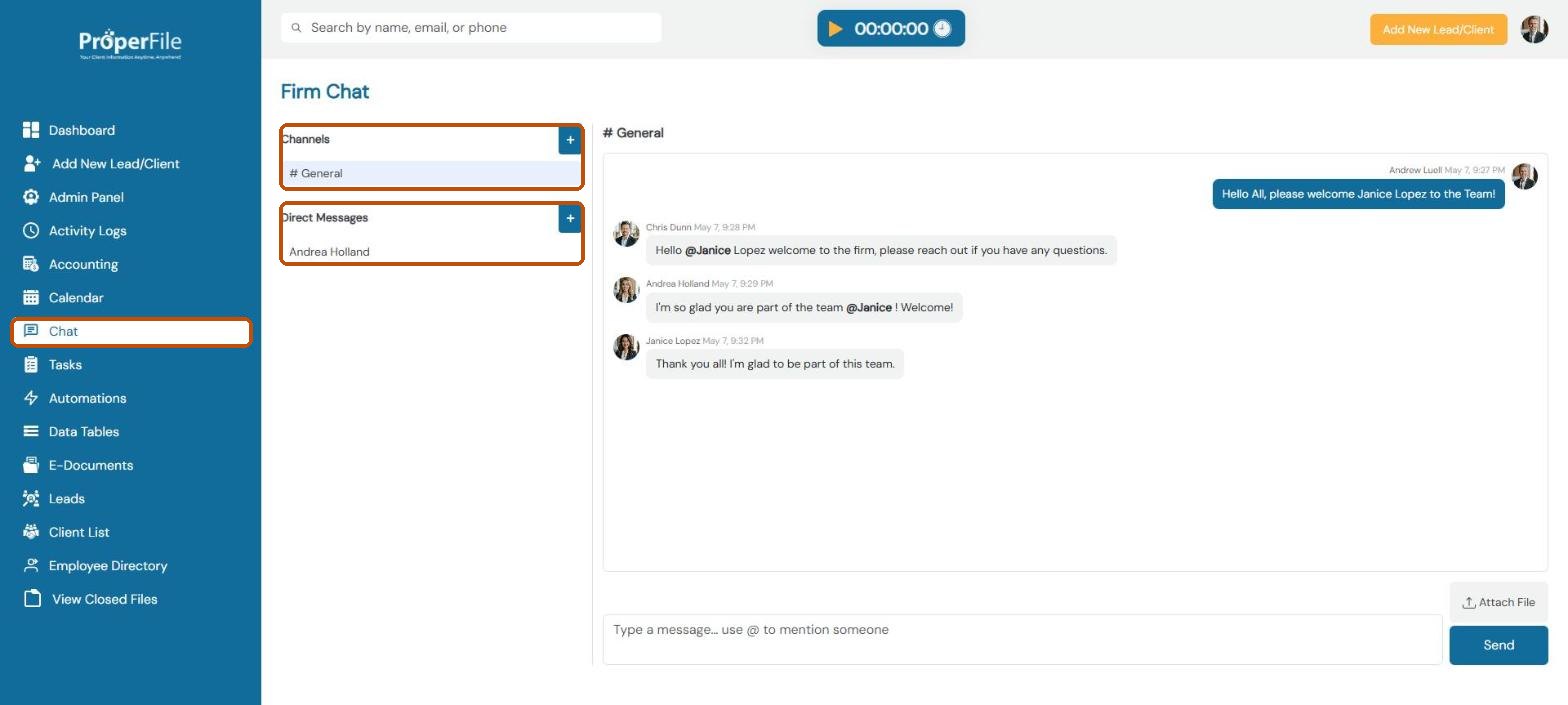Click the Data Tables list icon
1568x705 pixels.
coord(31,431)
